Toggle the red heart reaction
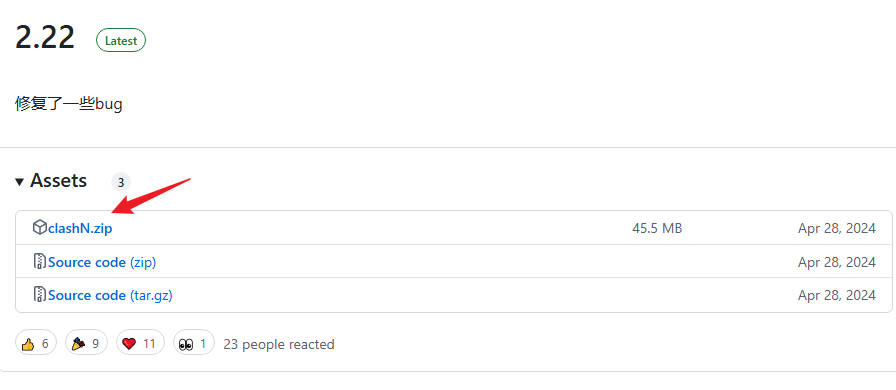The image size is (896, 390). coord(140,344)
